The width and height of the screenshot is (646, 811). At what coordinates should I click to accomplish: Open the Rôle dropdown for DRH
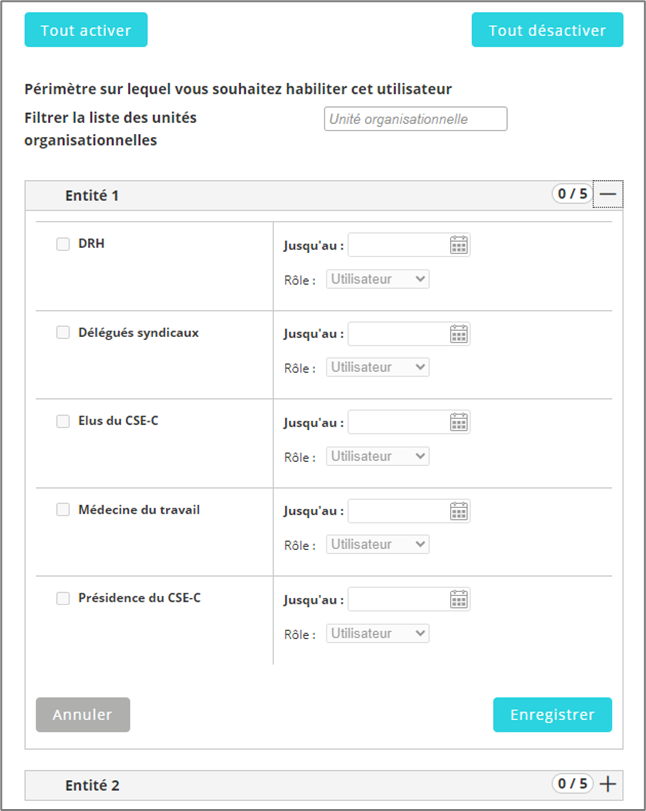click(378, 279)
